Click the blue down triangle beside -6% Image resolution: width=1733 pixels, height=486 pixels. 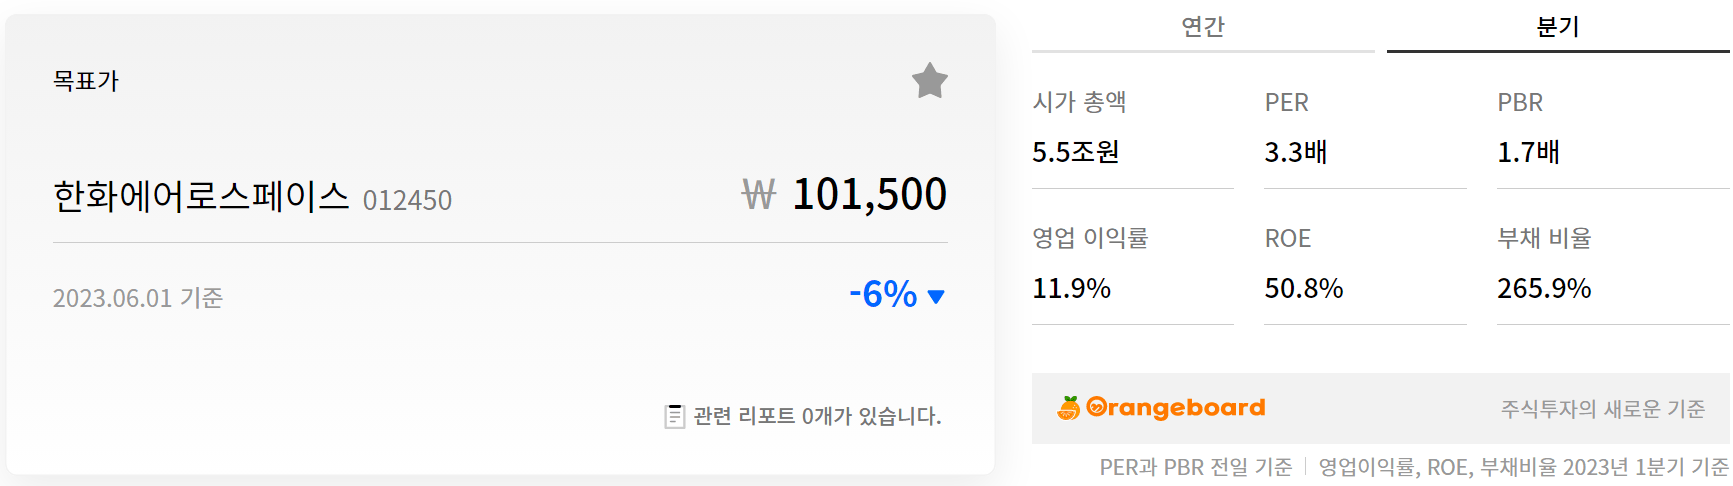pyautogui.click(x=936, y=296)
